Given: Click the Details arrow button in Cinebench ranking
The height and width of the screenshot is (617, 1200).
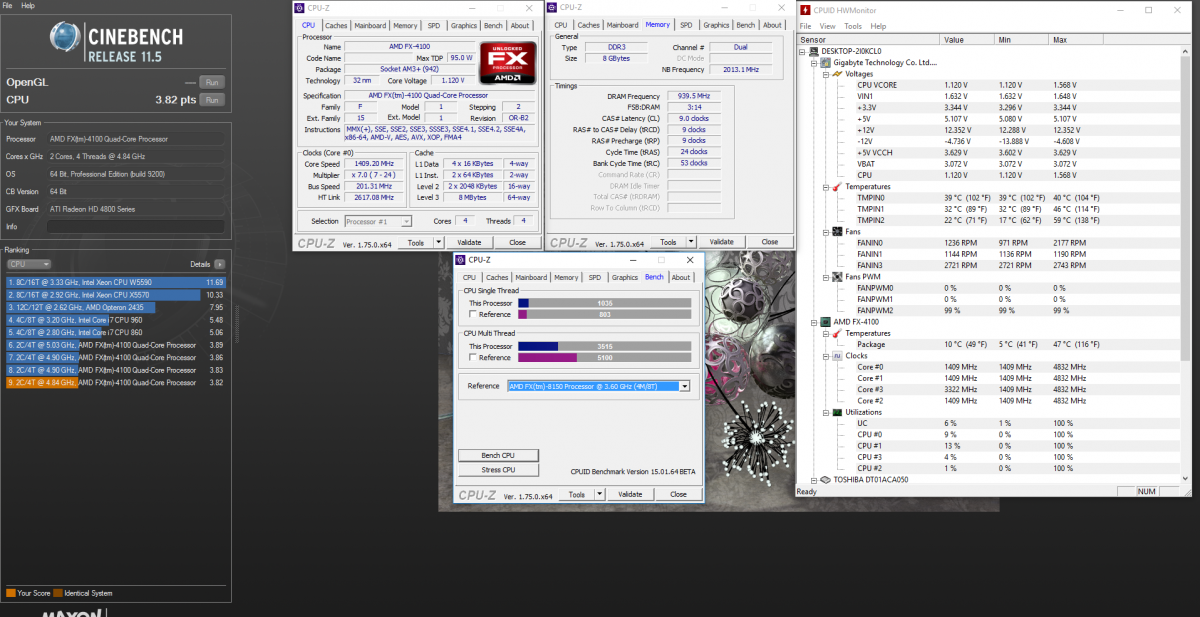Looking at the screenshot, I should [219, 264].
